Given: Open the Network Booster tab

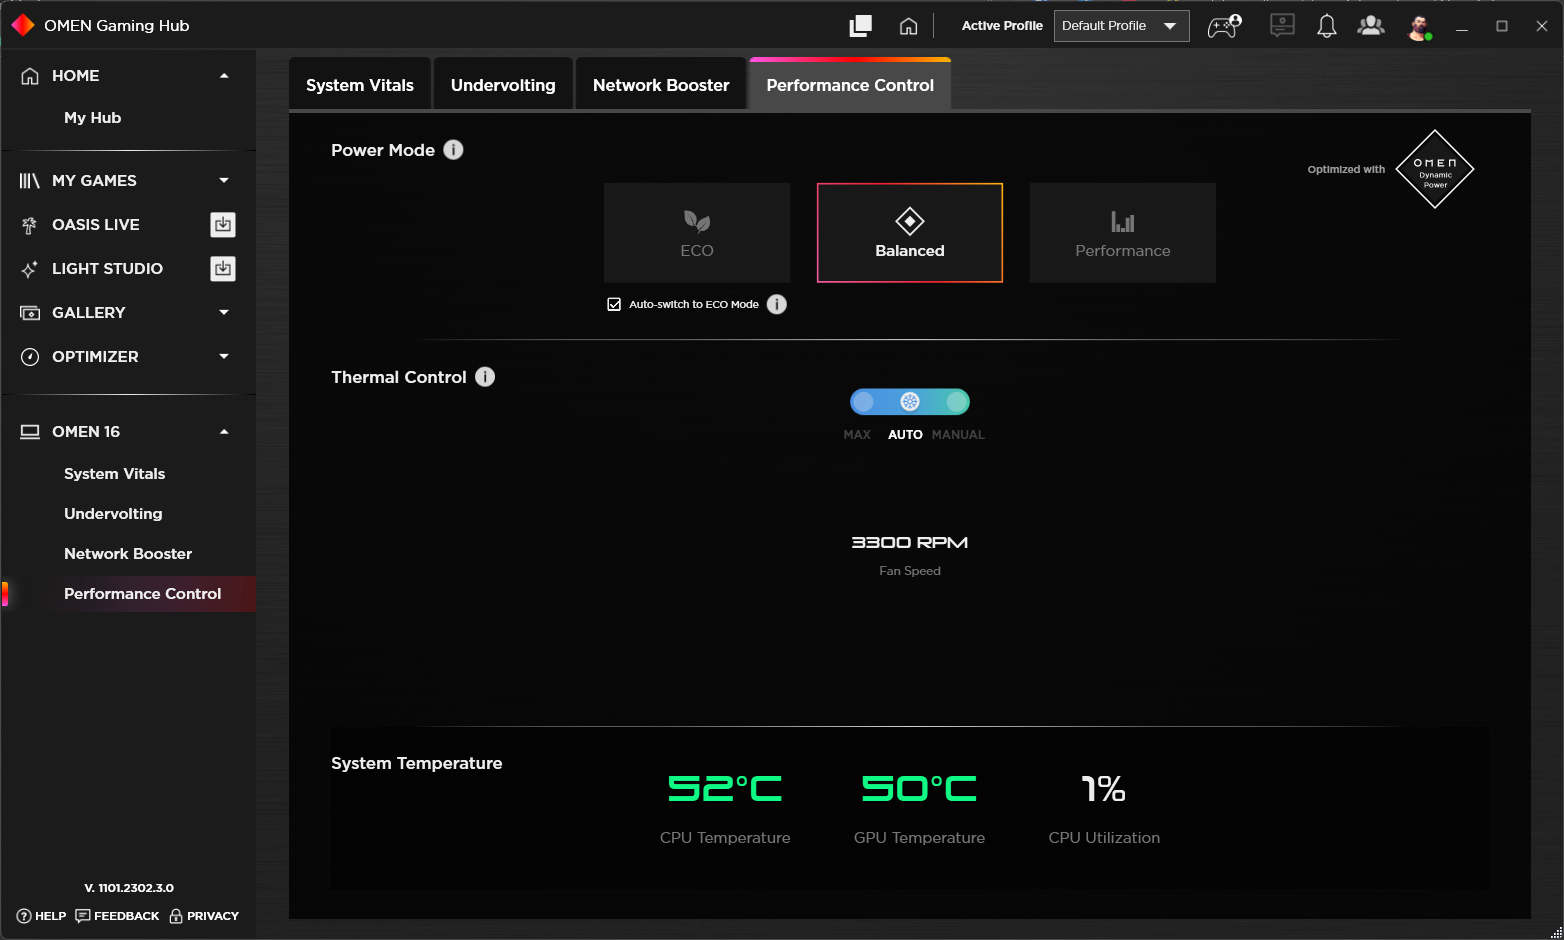Looking at the screenshot, I should click(x=660, y=84).
